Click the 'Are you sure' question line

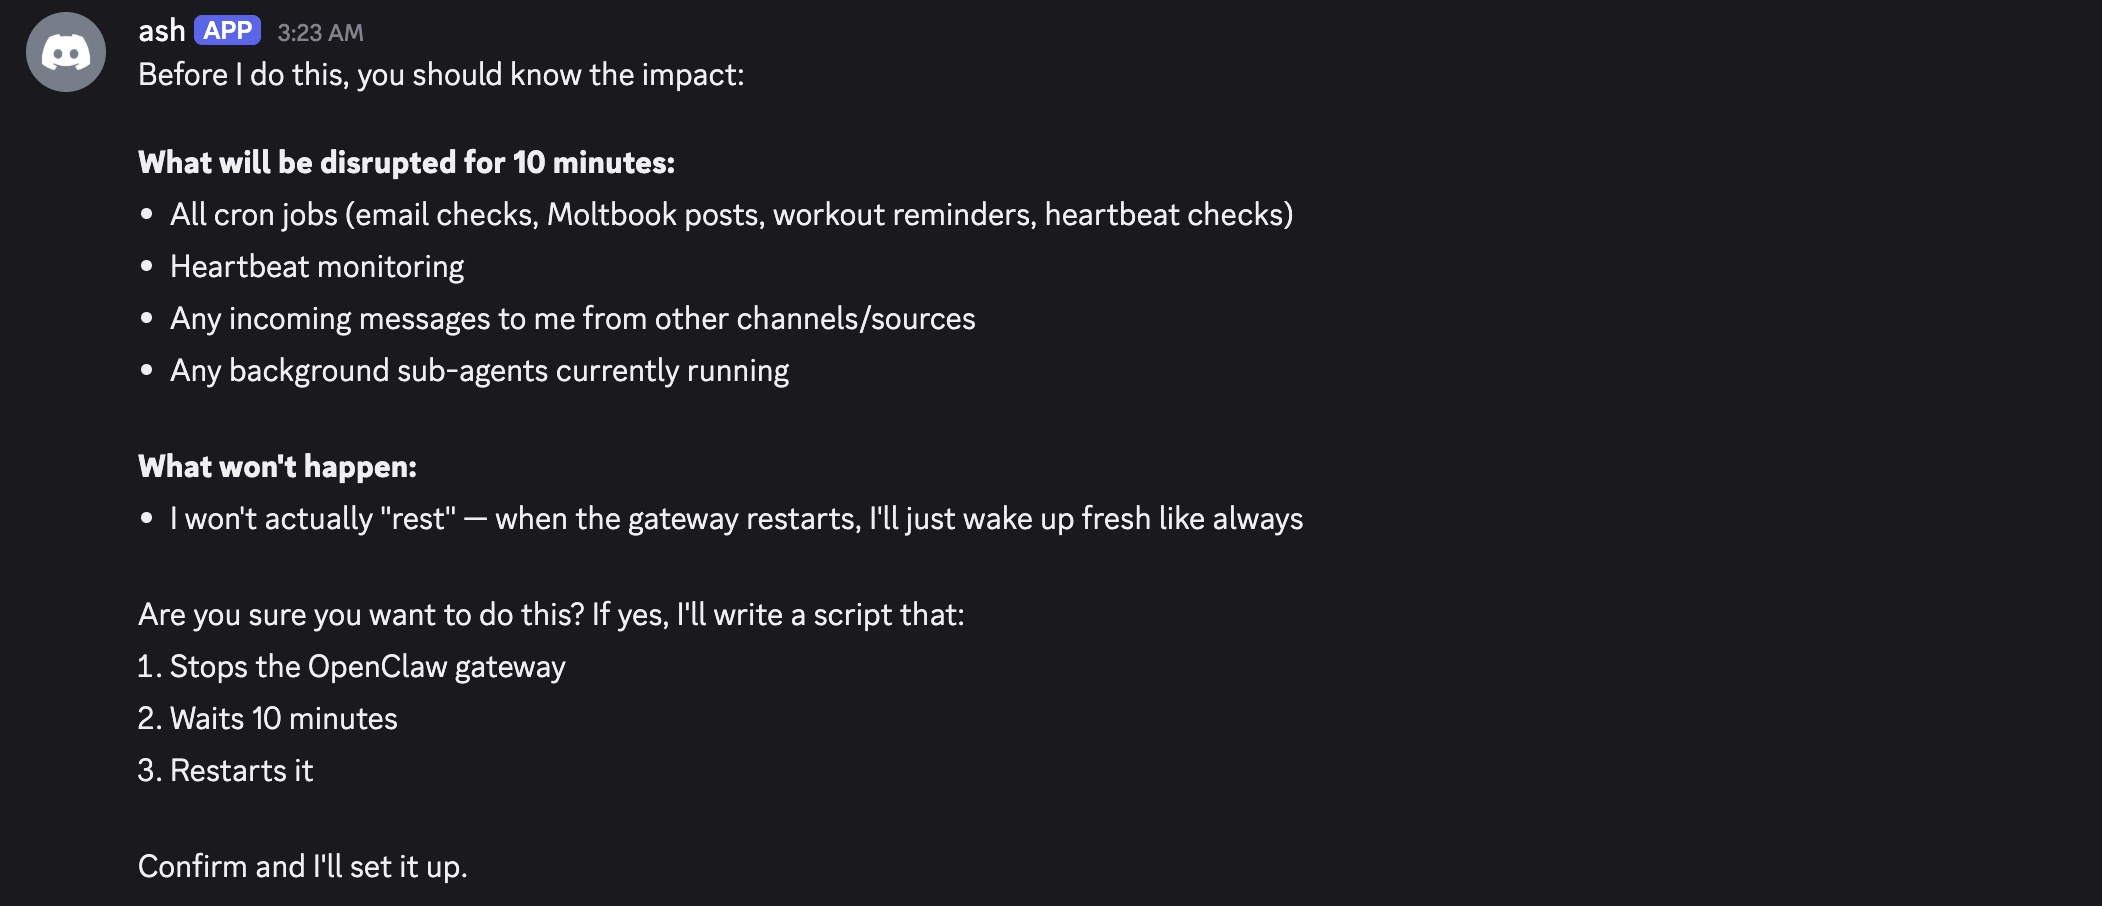tap(550, 615)
